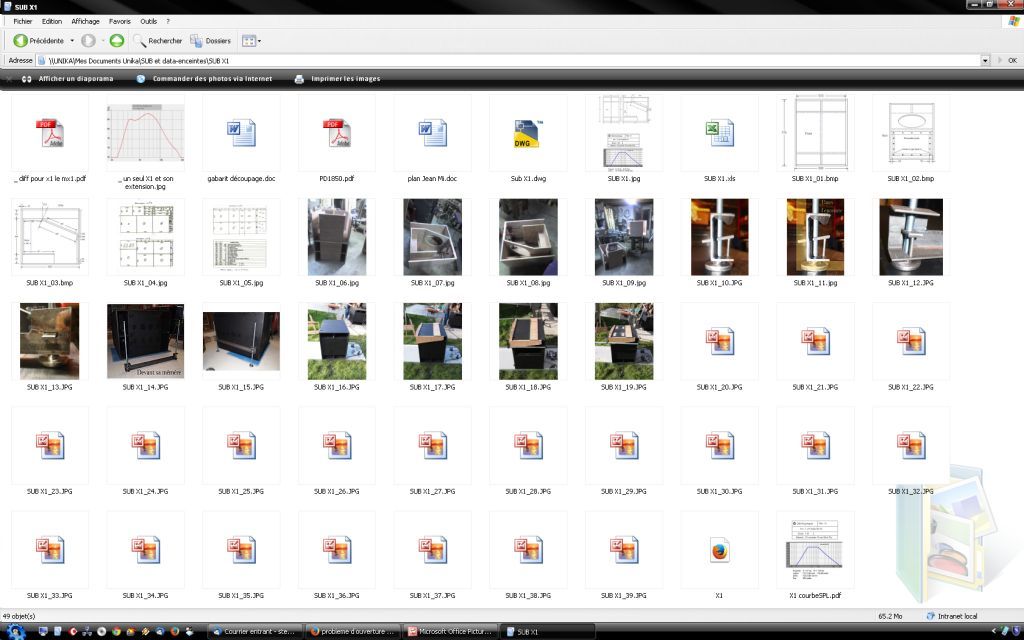
Task: Open the Rechercher search tool
Action: pyautogui.click(x=157, y=40)
